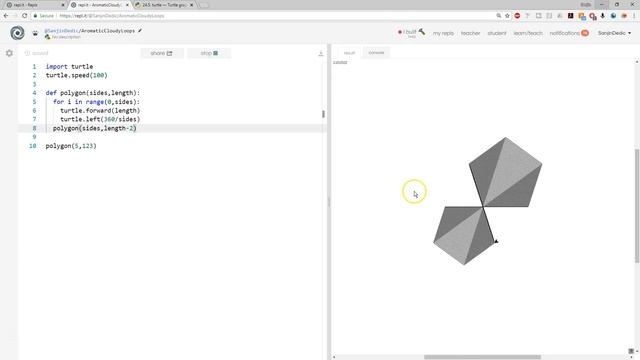This screenshot has width=640, height=360.
Task: Click the @SanjinDedic username link
Action: click(x=61, y=31)
